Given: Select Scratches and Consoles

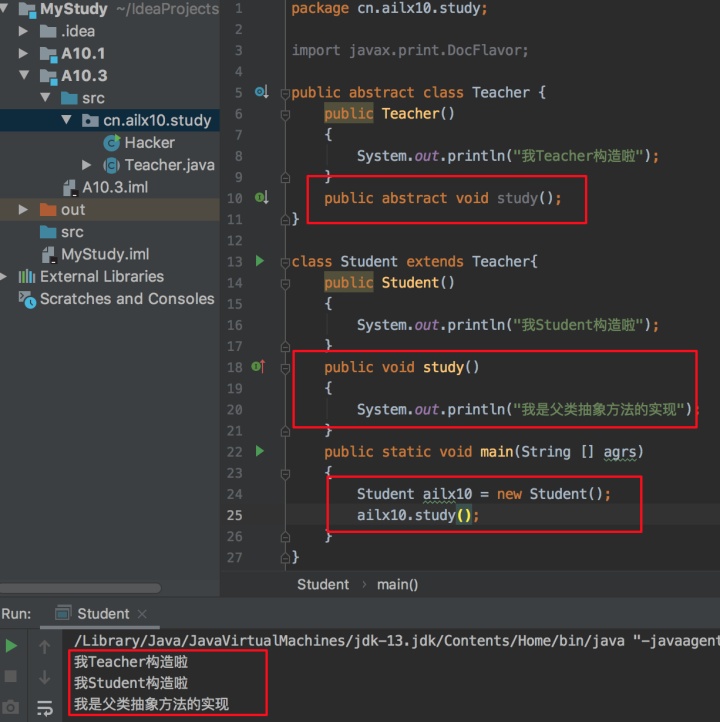Looking at the screenshot, I should [x=127, y=299].
